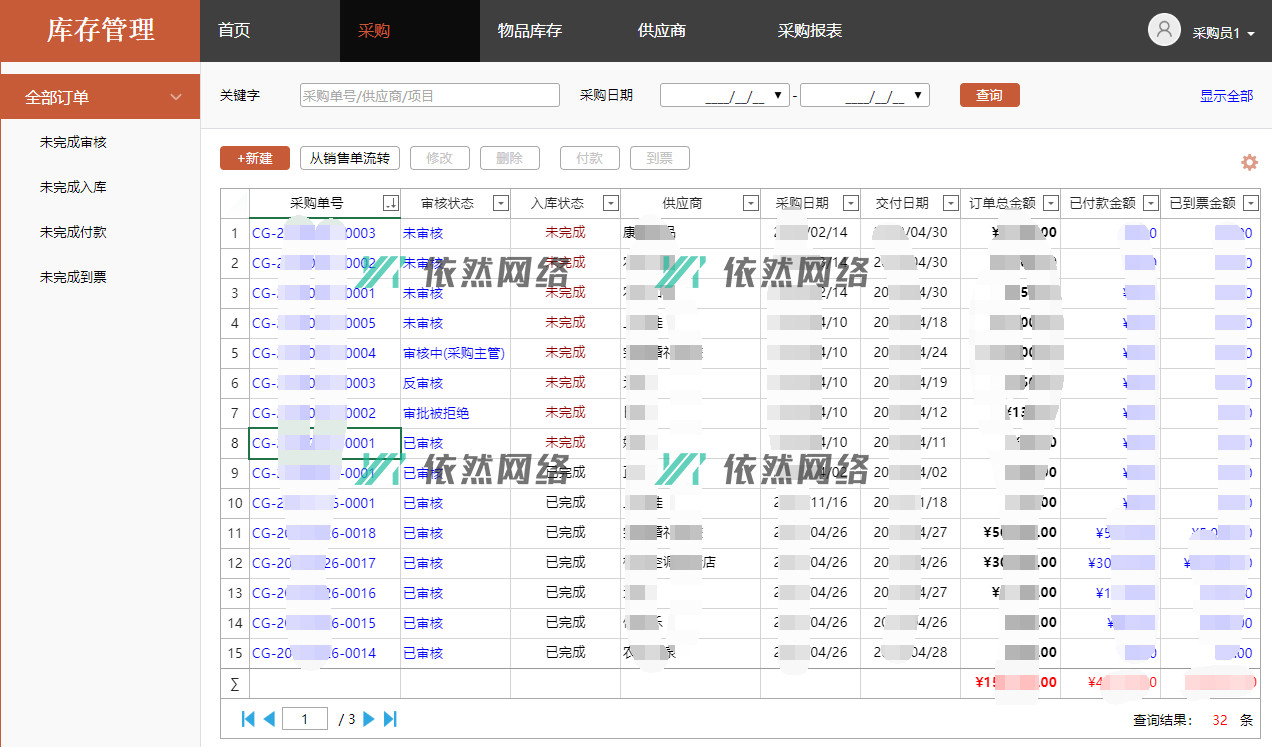Open start date picker dropdown for 采购日期
1272x747 pixels.
point(779,95)
